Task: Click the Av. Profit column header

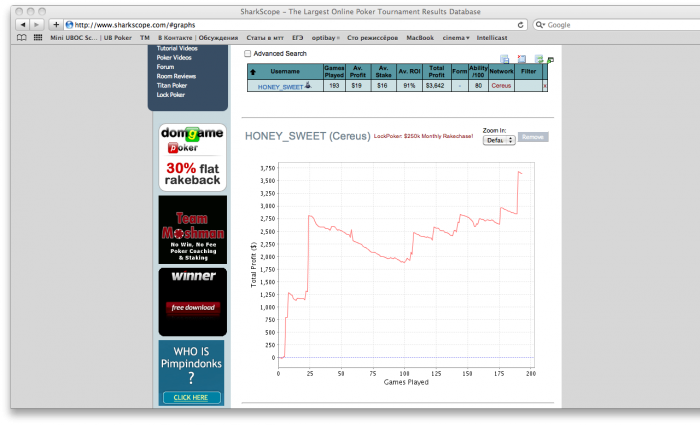Action: [358, 71]
